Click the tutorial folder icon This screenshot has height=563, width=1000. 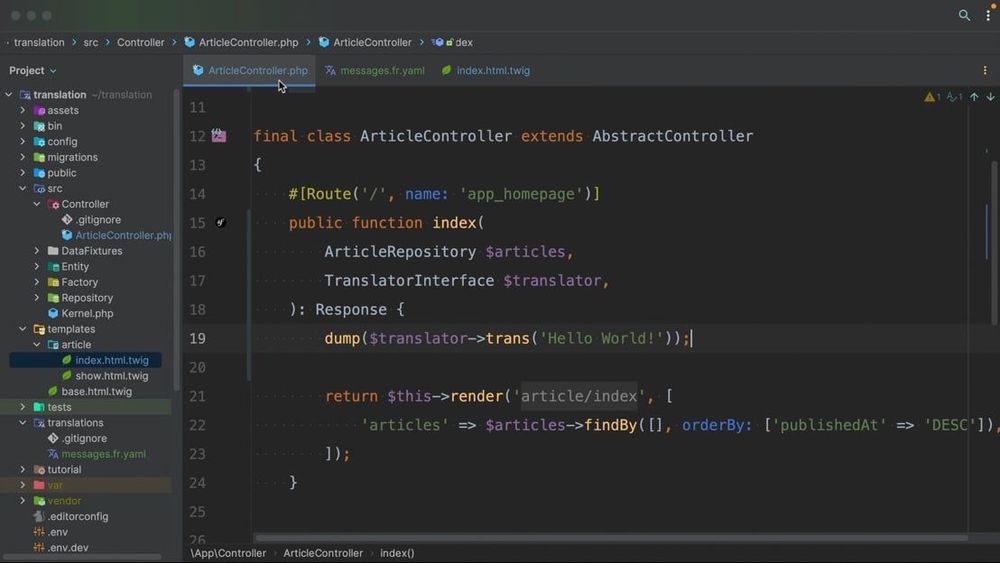click(x=39, y=469)
